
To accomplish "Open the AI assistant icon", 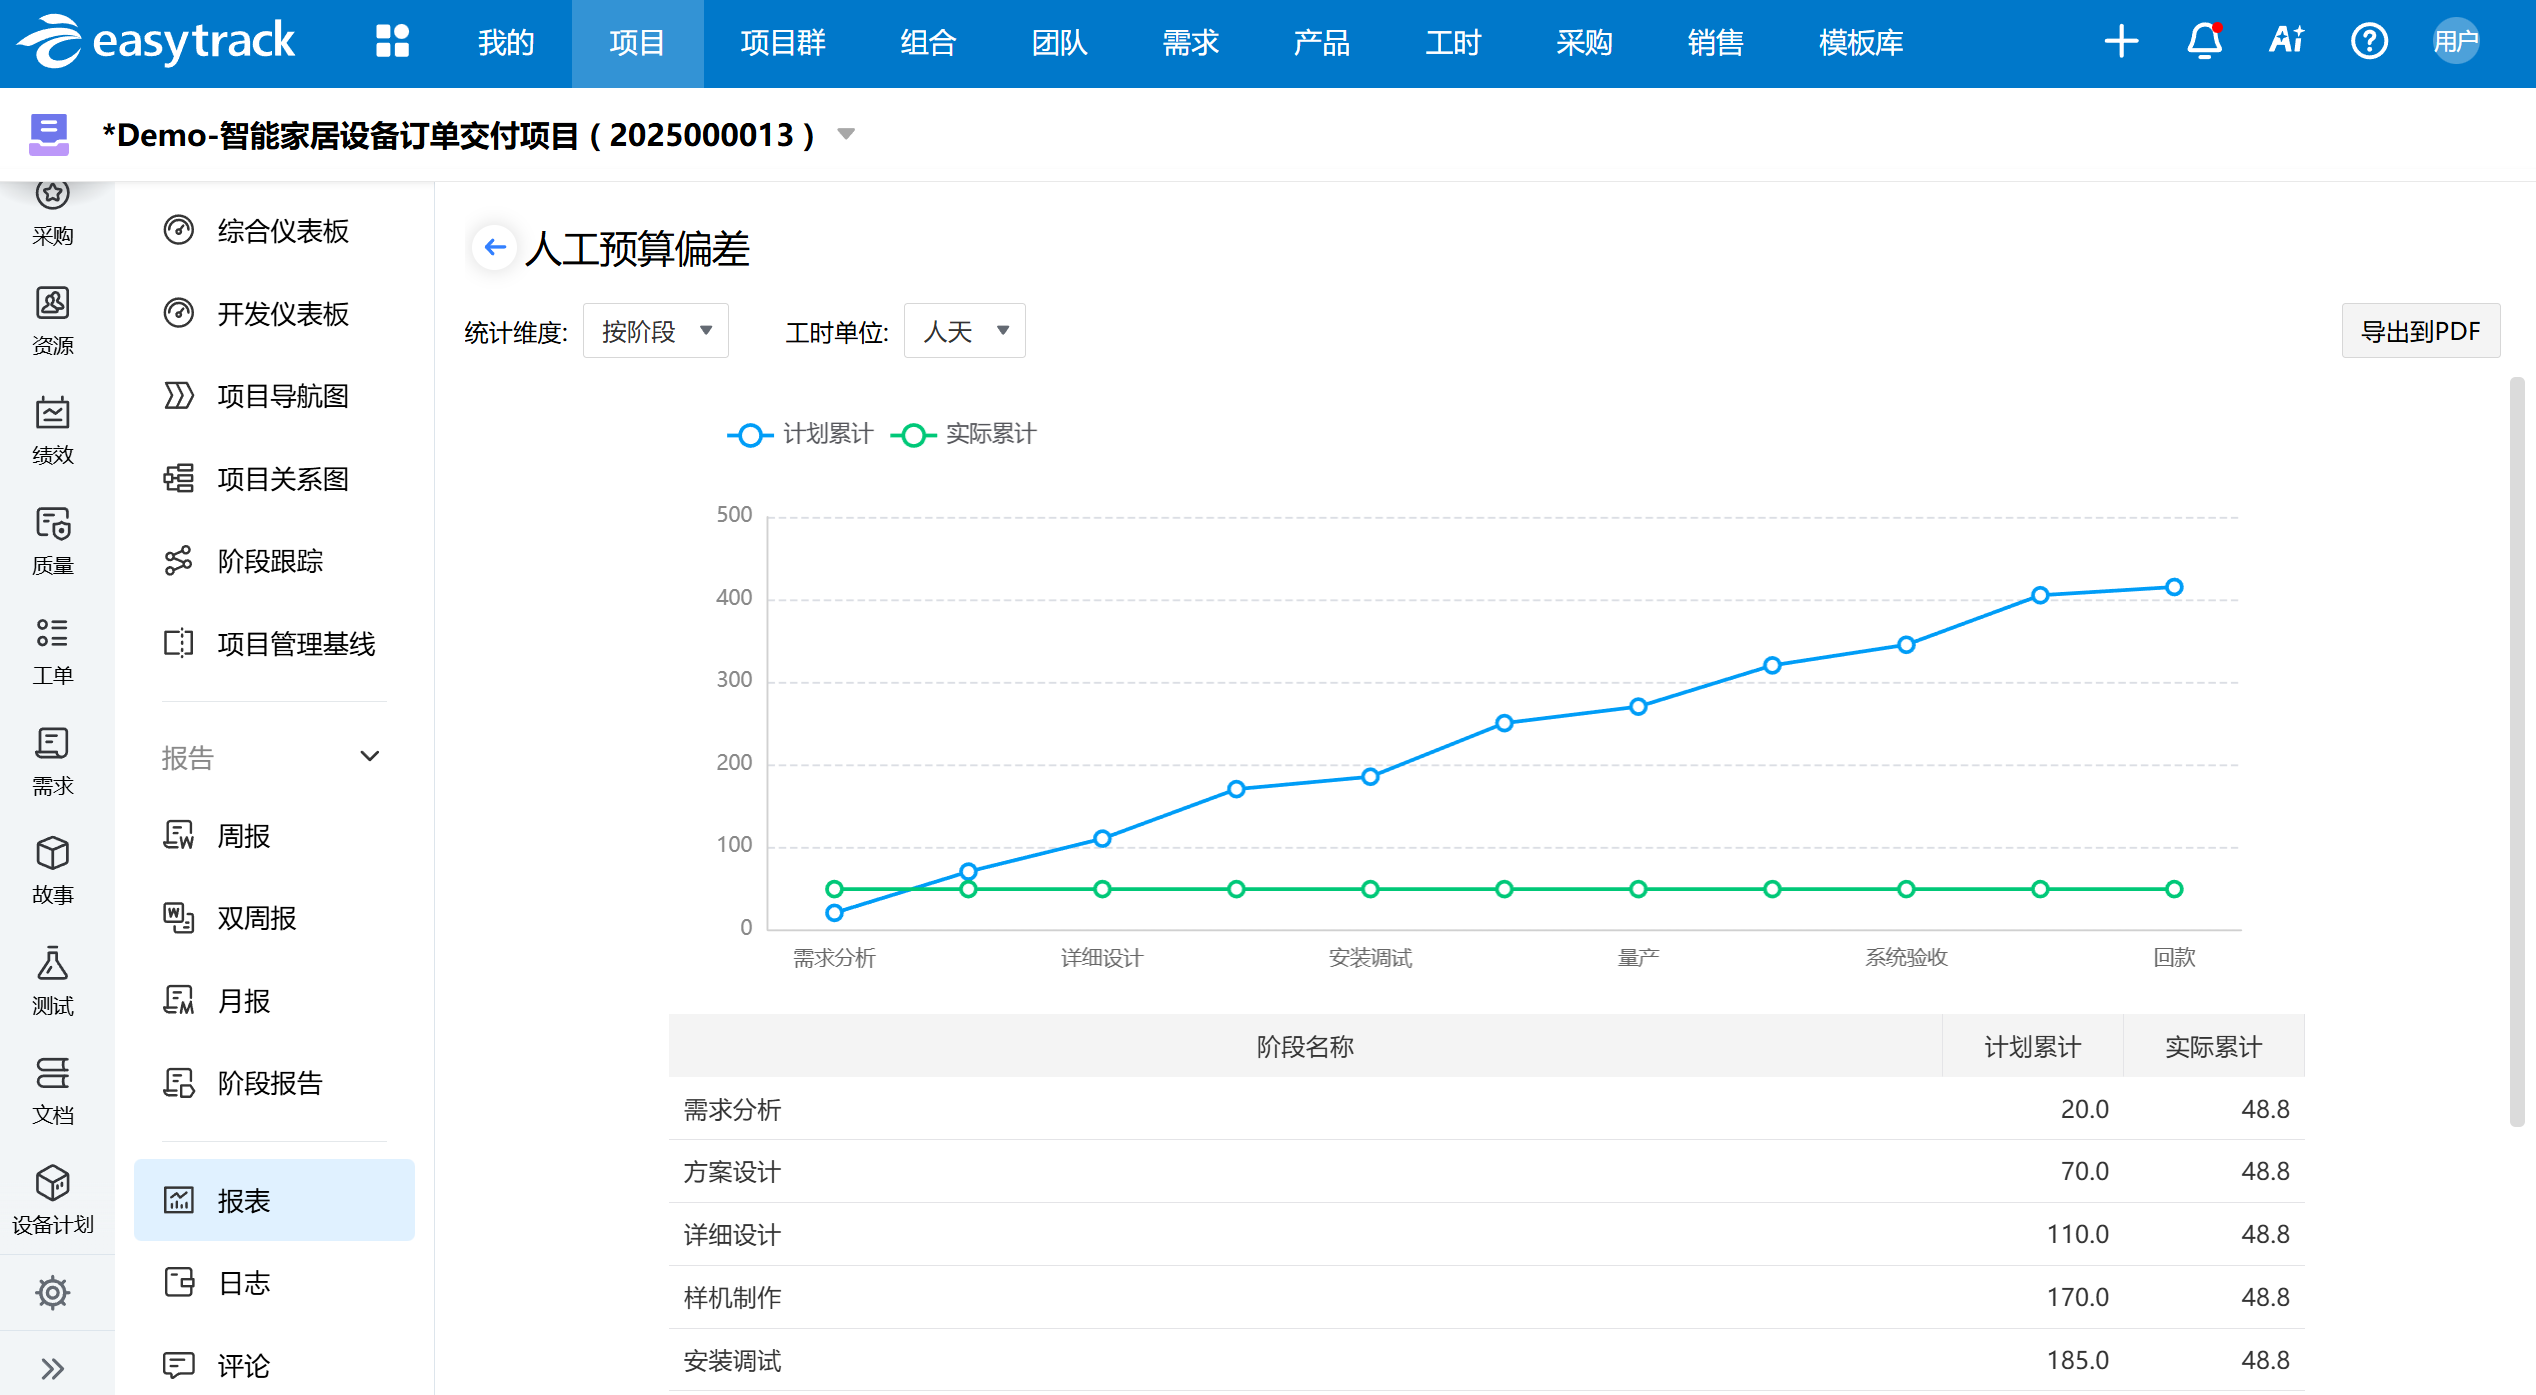I will pyautogui.click(x=2286, y=40).
